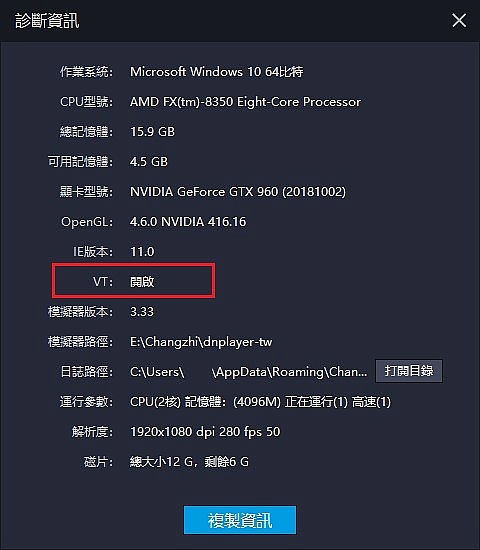Click the 日誌路徑 AppData path text
Screen dimensions: 480x550
coord(248,371)
